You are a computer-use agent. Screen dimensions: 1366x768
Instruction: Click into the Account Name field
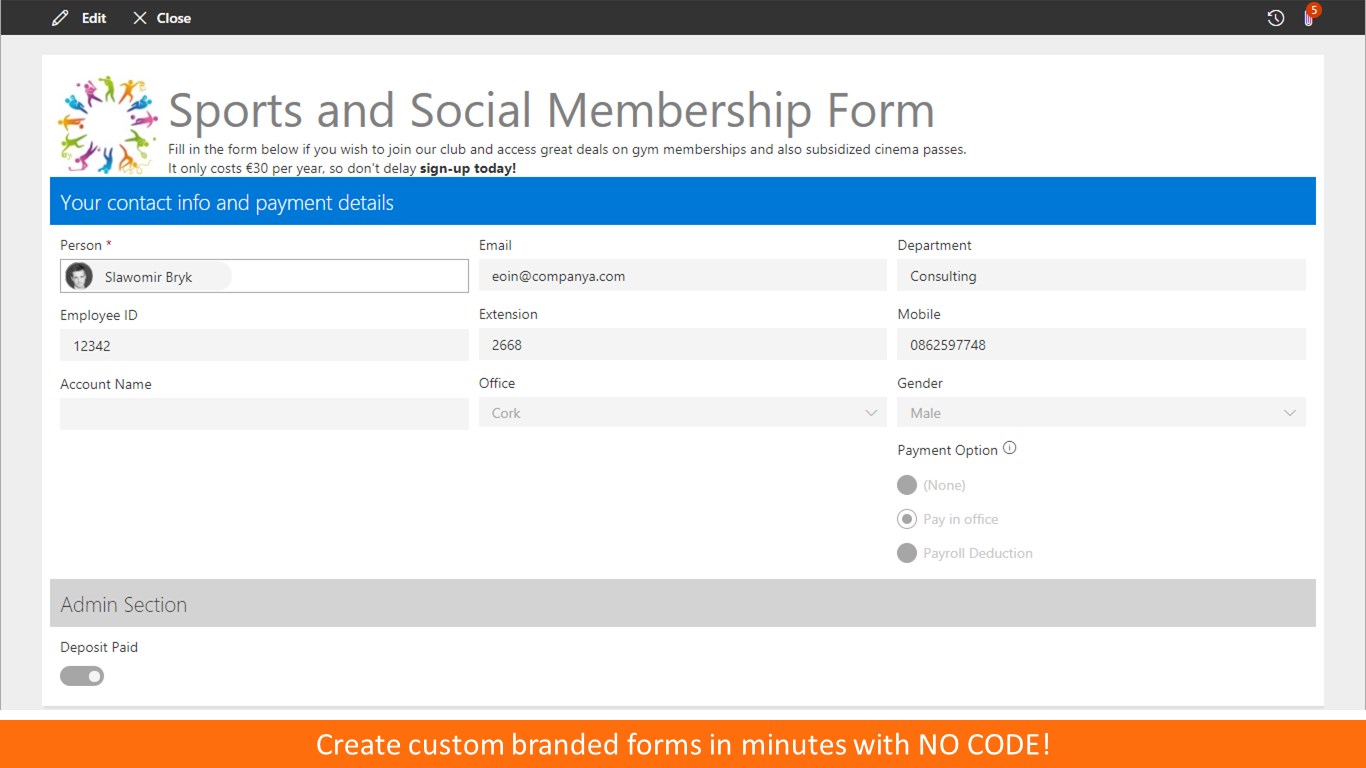click(x=264, y=414)
